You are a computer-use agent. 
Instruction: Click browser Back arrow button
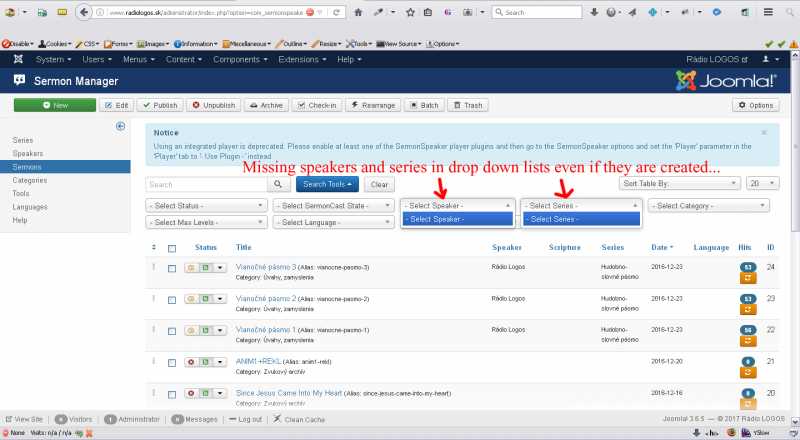click(x=84, y=12)
